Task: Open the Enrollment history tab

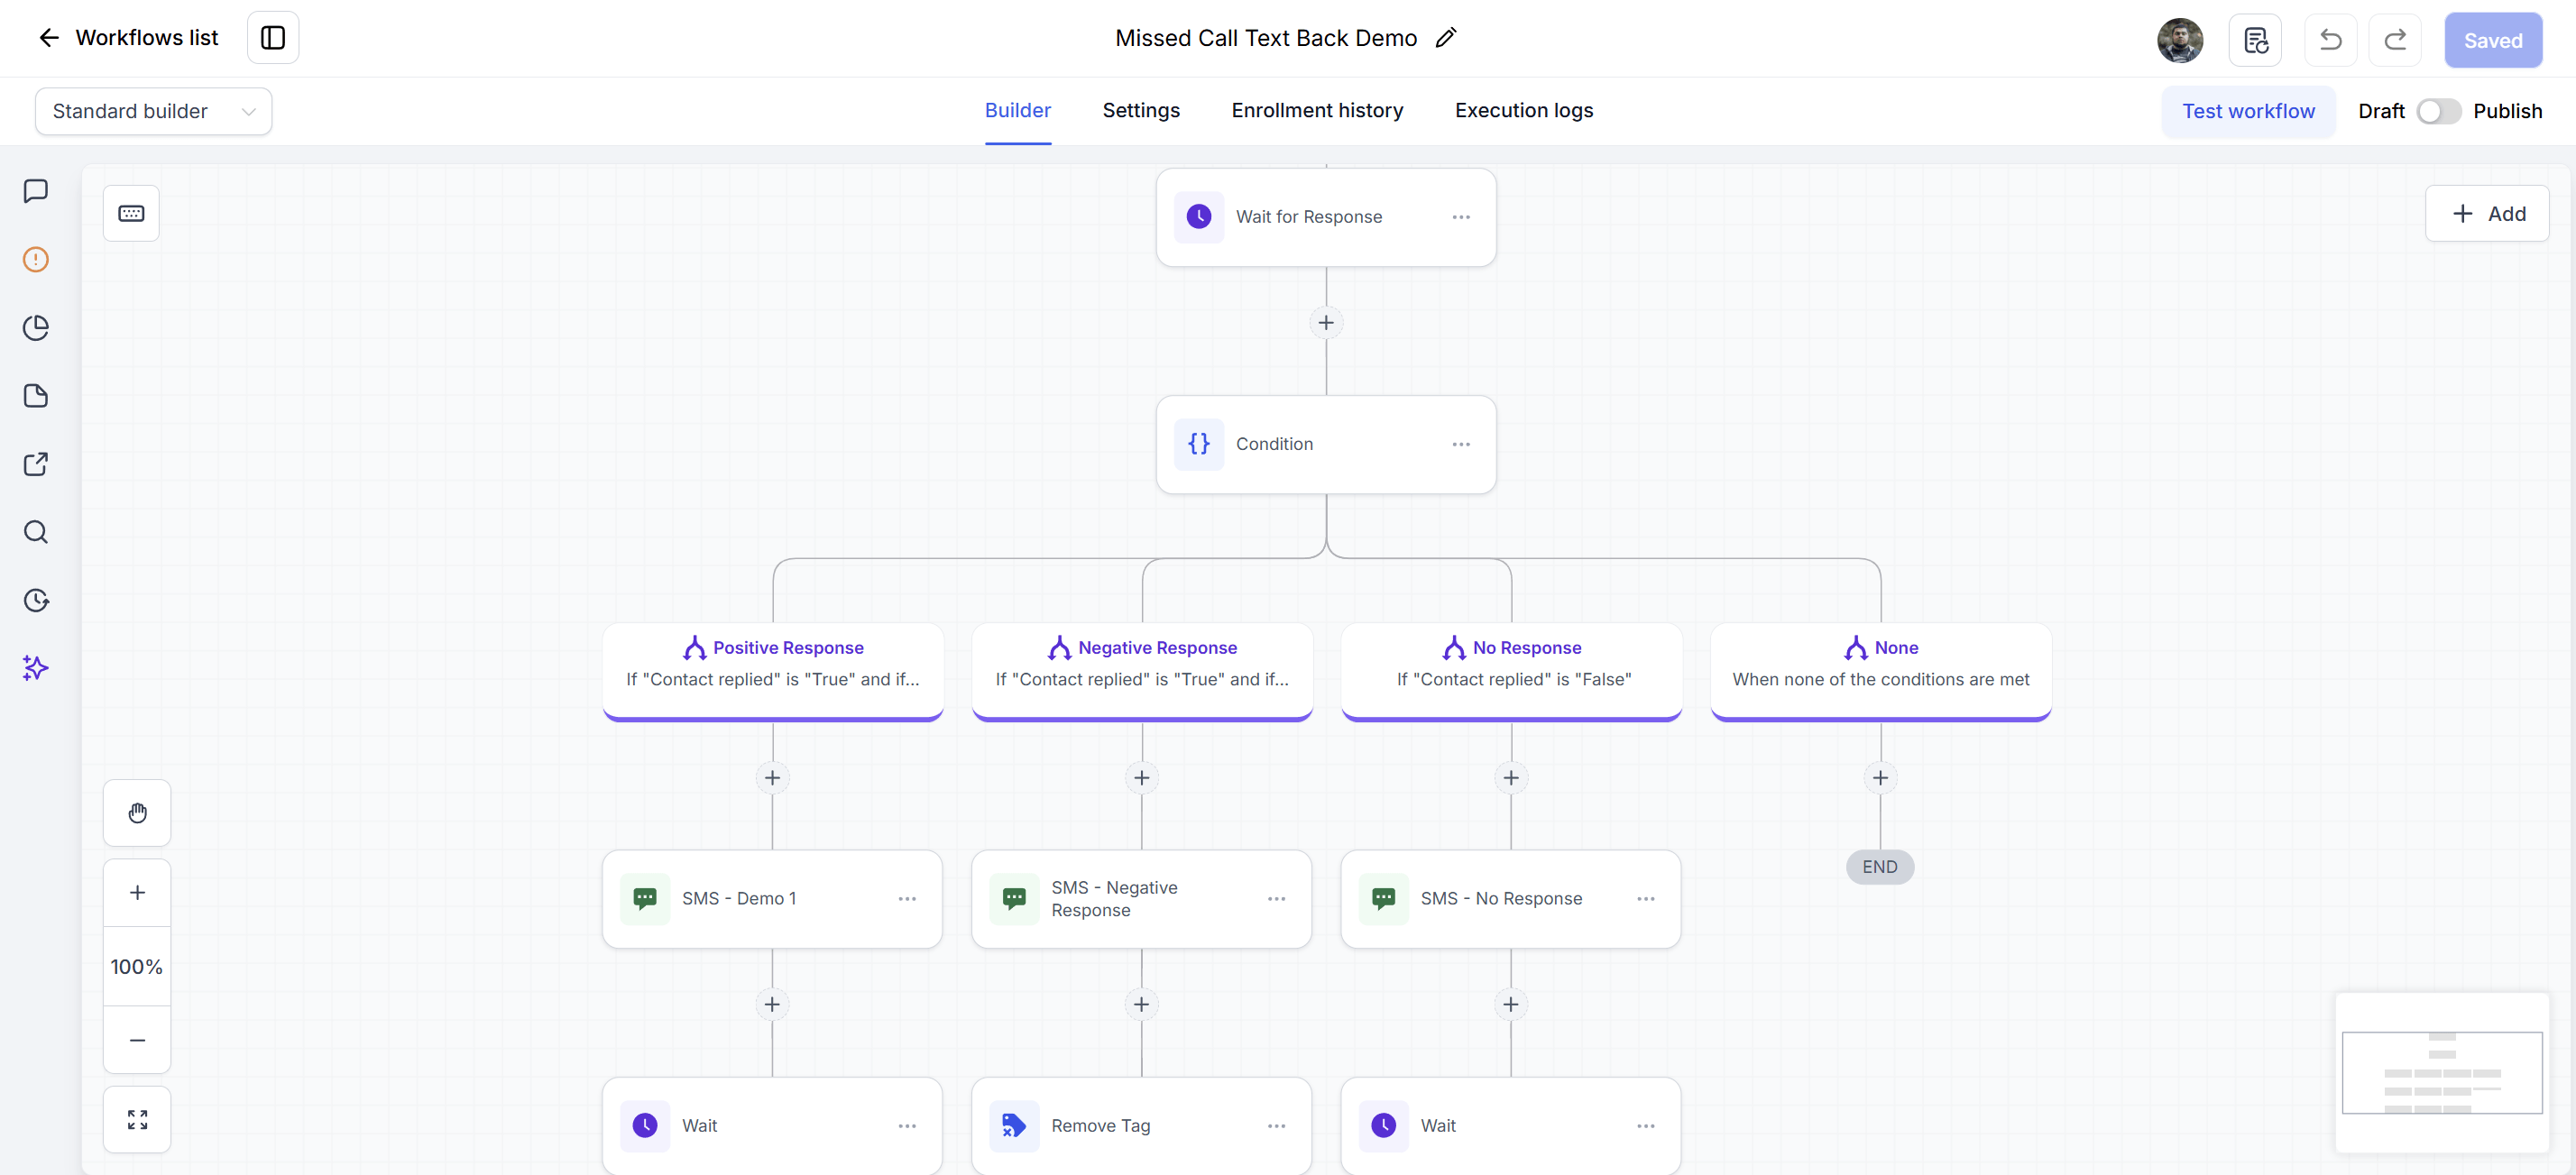Action: [1317, 111]
